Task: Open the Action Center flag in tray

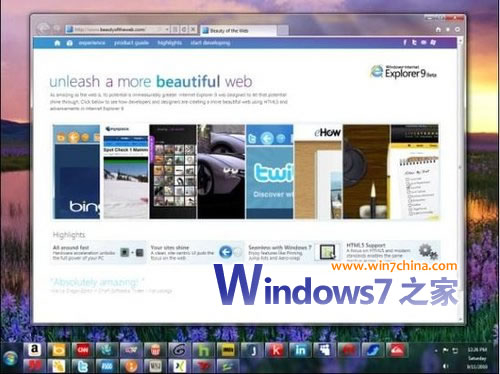Action: coord(446,350)
